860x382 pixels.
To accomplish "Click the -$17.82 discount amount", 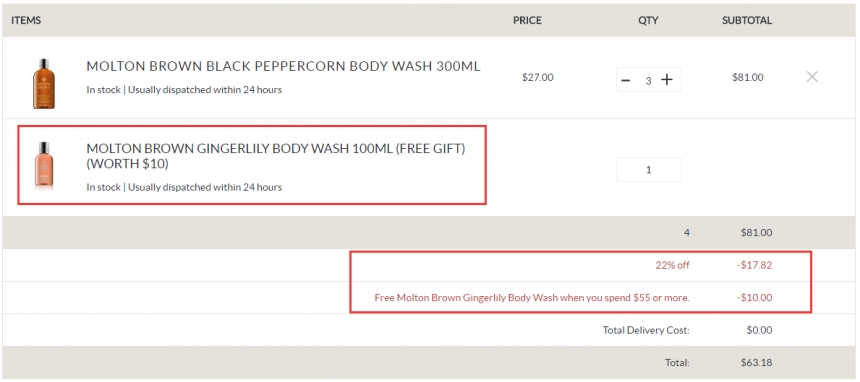I will click(x=755, y=265).
